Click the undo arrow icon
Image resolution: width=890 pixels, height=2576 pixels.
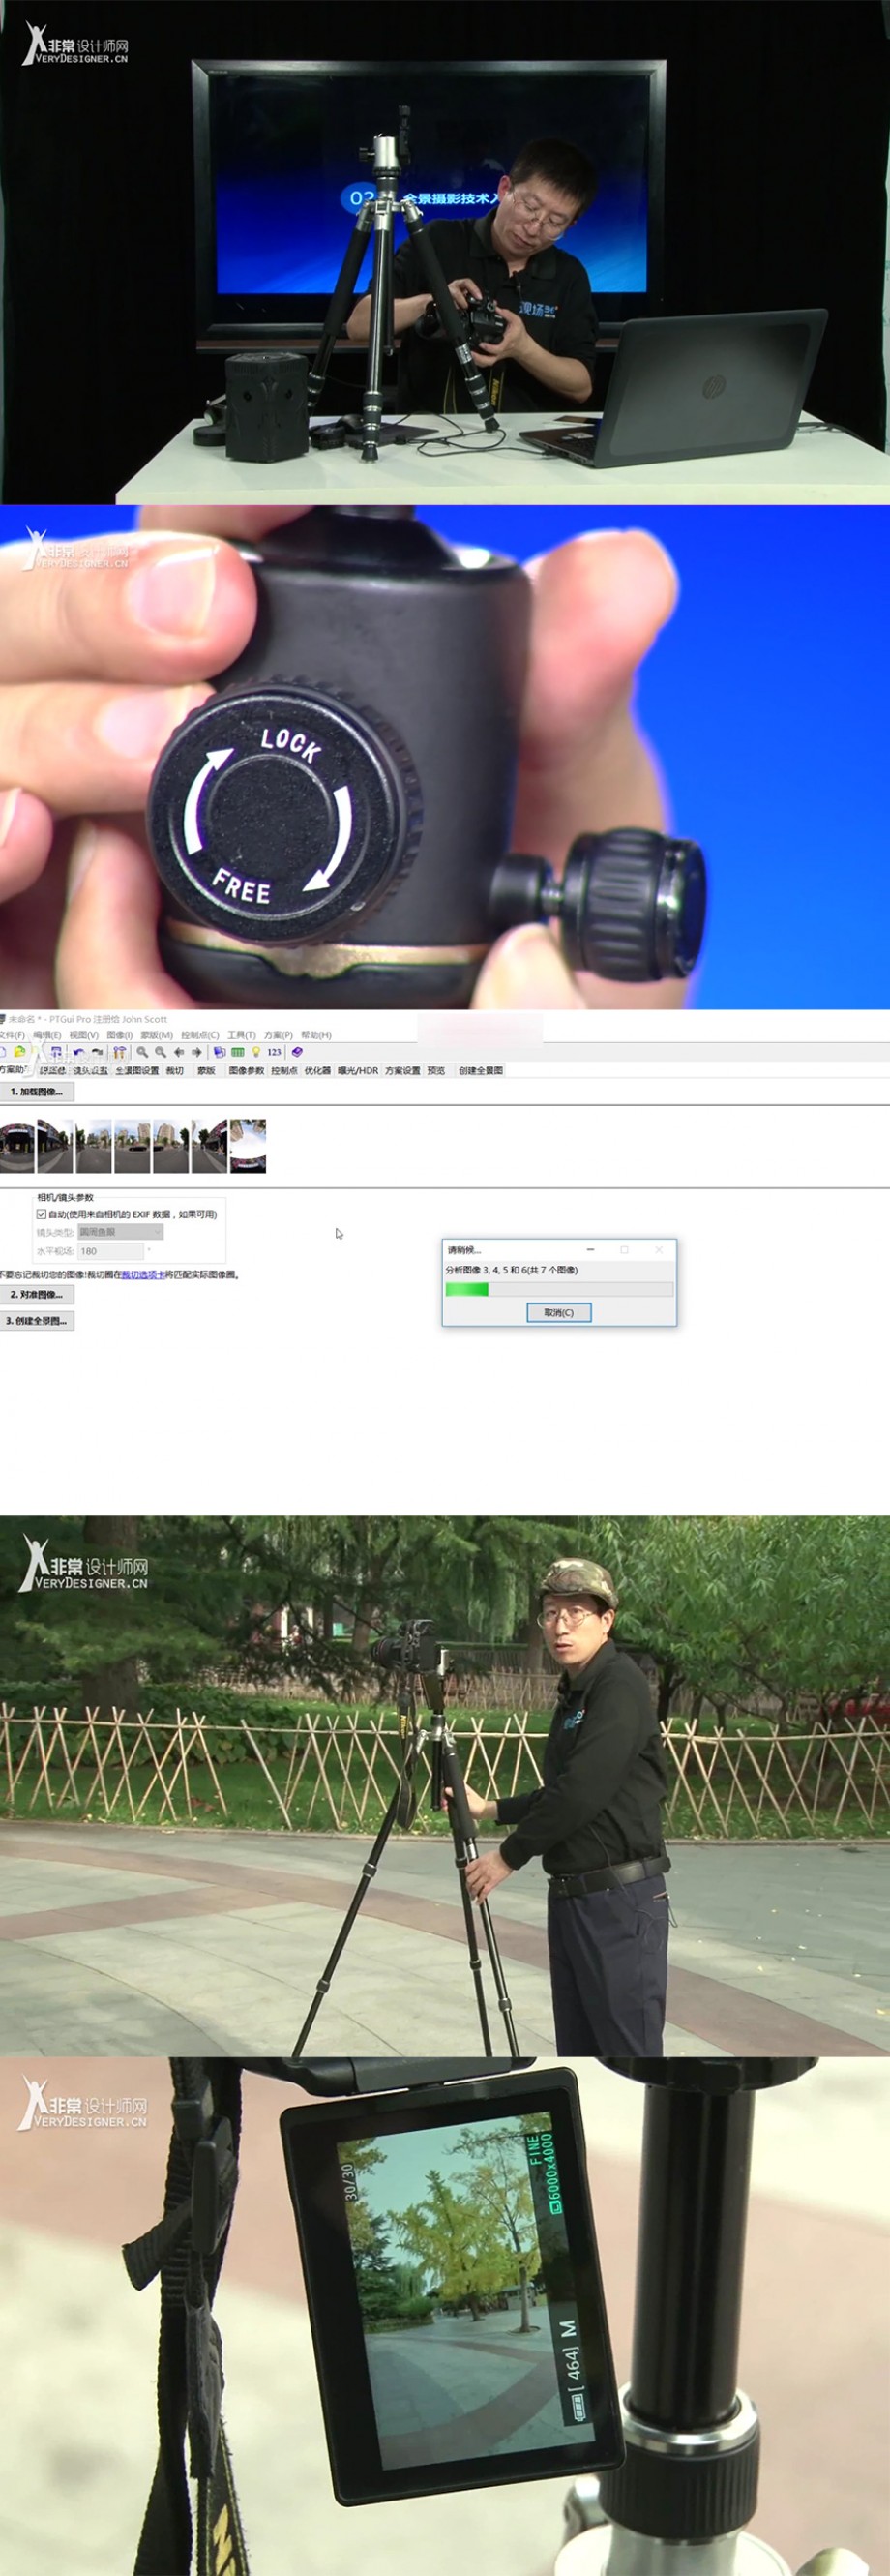click(78, 1052)
